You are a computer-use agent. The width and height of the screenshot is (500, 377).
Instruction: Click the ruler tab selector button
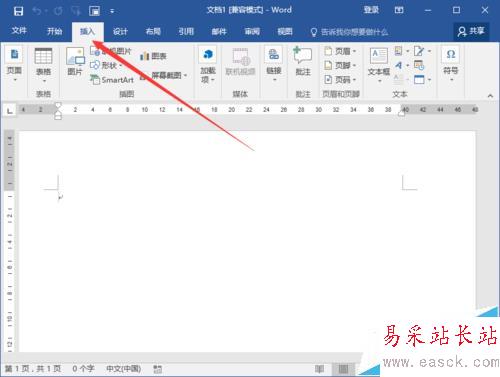(x=10, y=110)
